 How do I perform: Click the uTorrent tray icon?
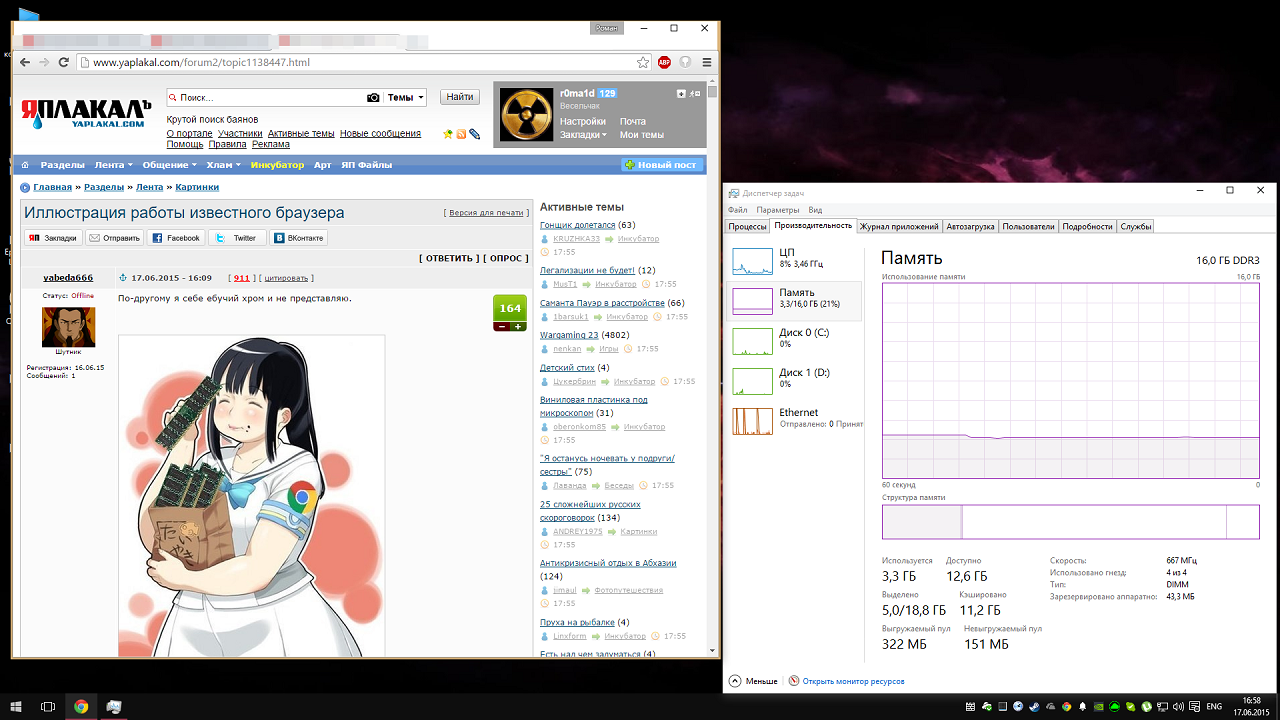click(1147, 707)
